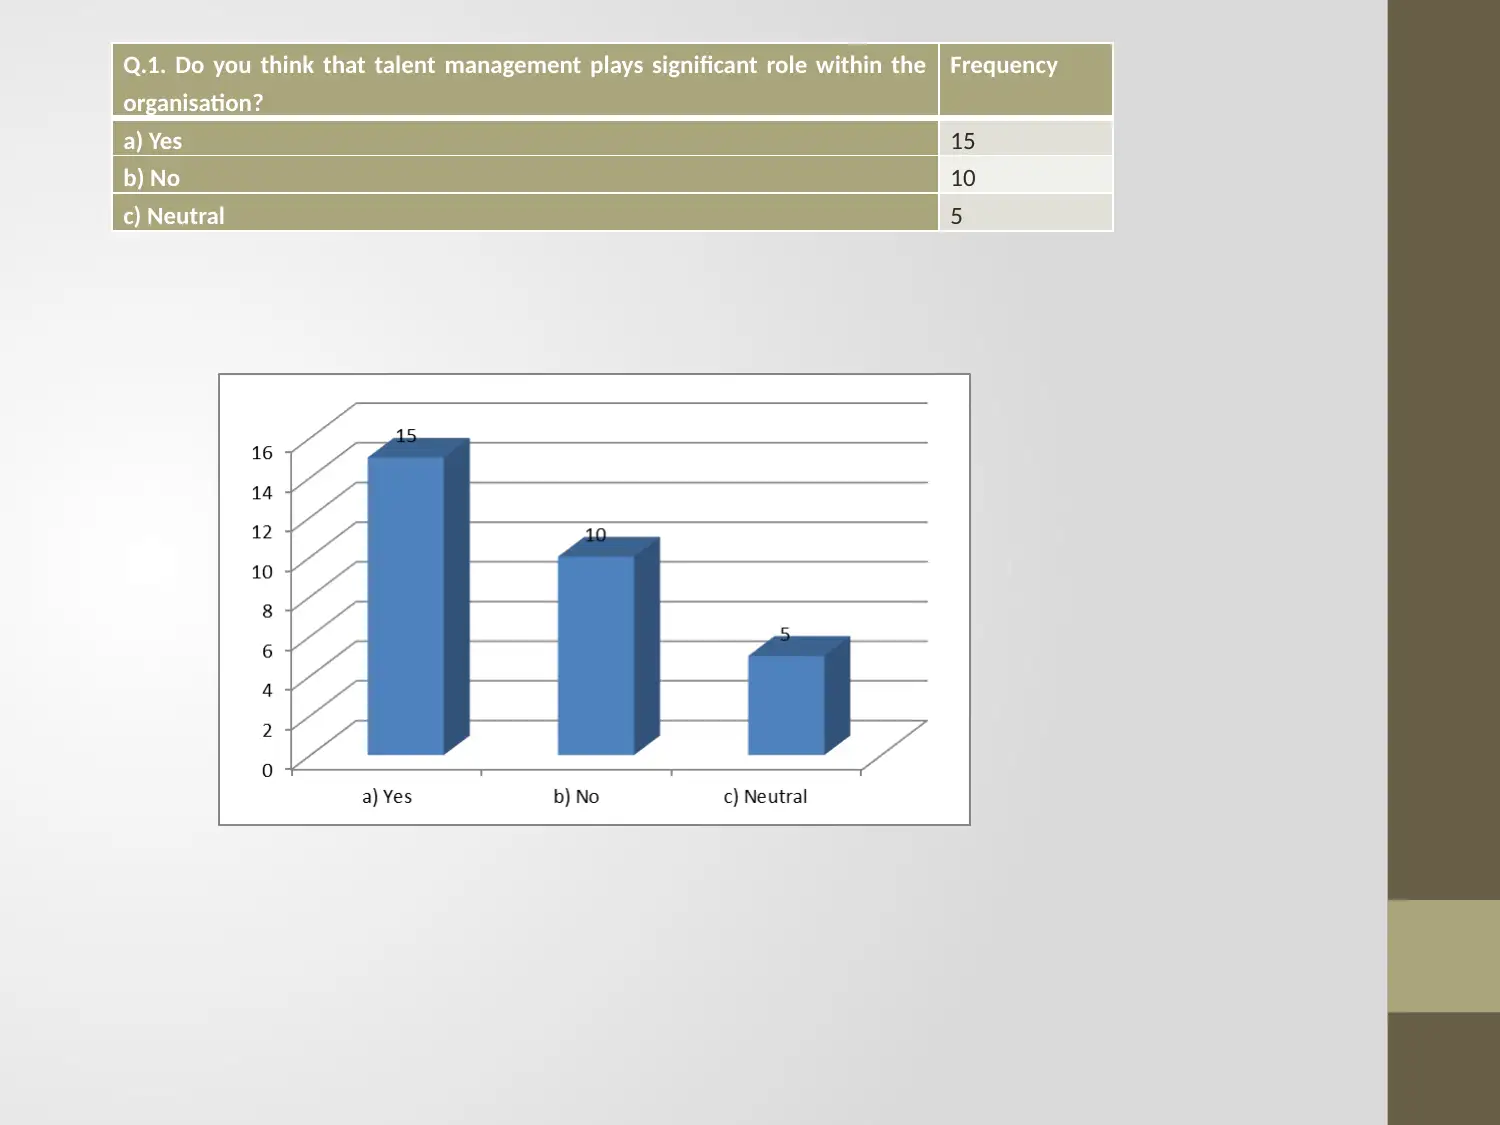Click the 4 value on the vertical axis

(267, 689)
